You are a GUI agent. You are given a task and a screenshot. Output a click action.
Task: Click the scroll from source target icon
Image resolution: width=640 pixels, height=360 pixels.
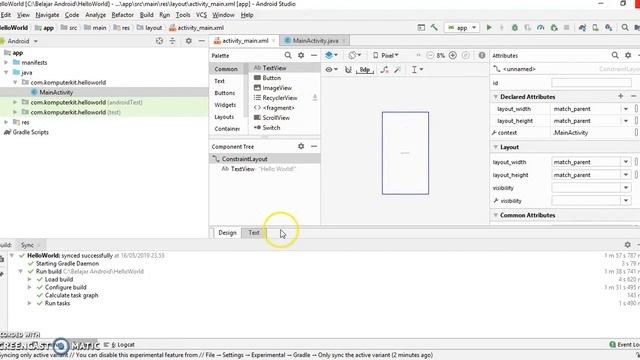tap(159, 41)
